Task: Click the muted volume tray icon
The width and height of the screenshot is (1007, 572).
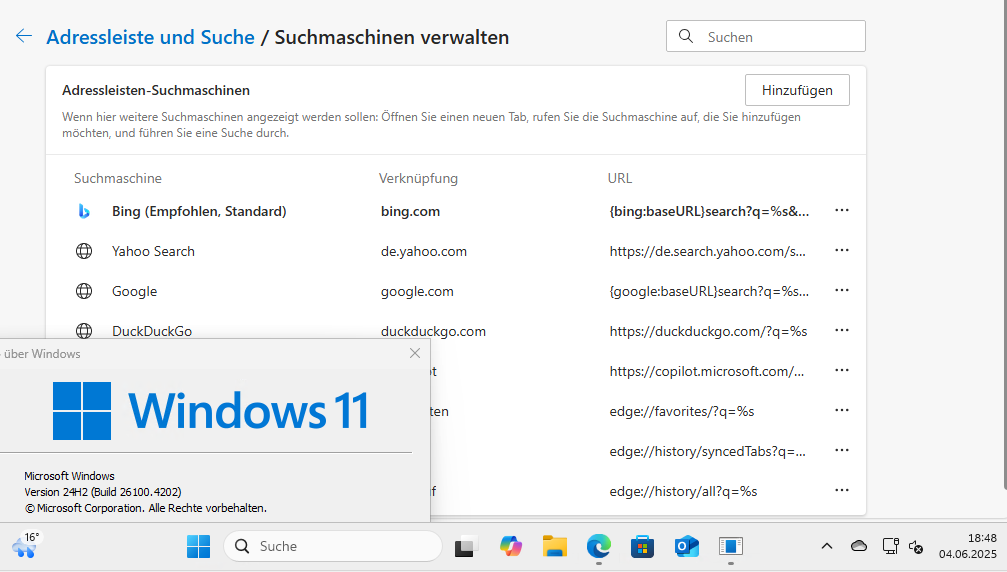Action: (x=916, y=547)
